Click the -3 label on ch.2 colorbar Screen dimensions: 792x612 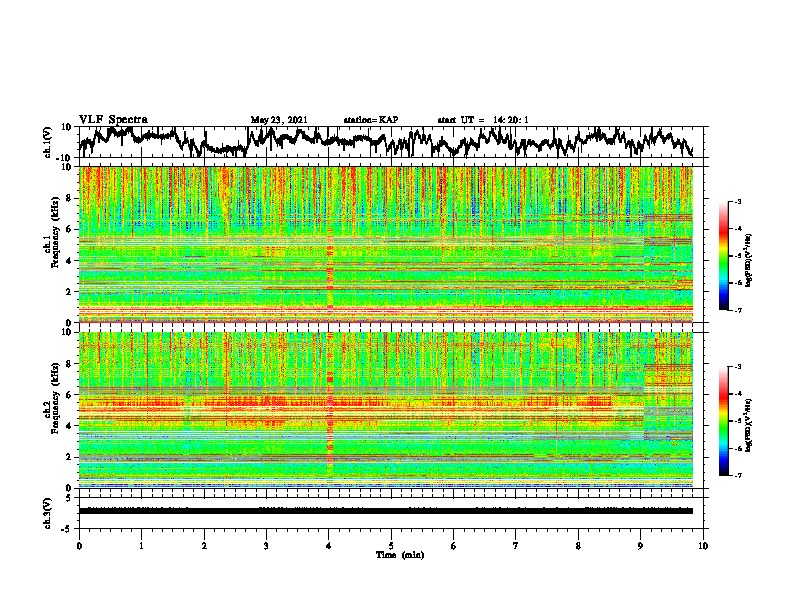tap(738, 367)
